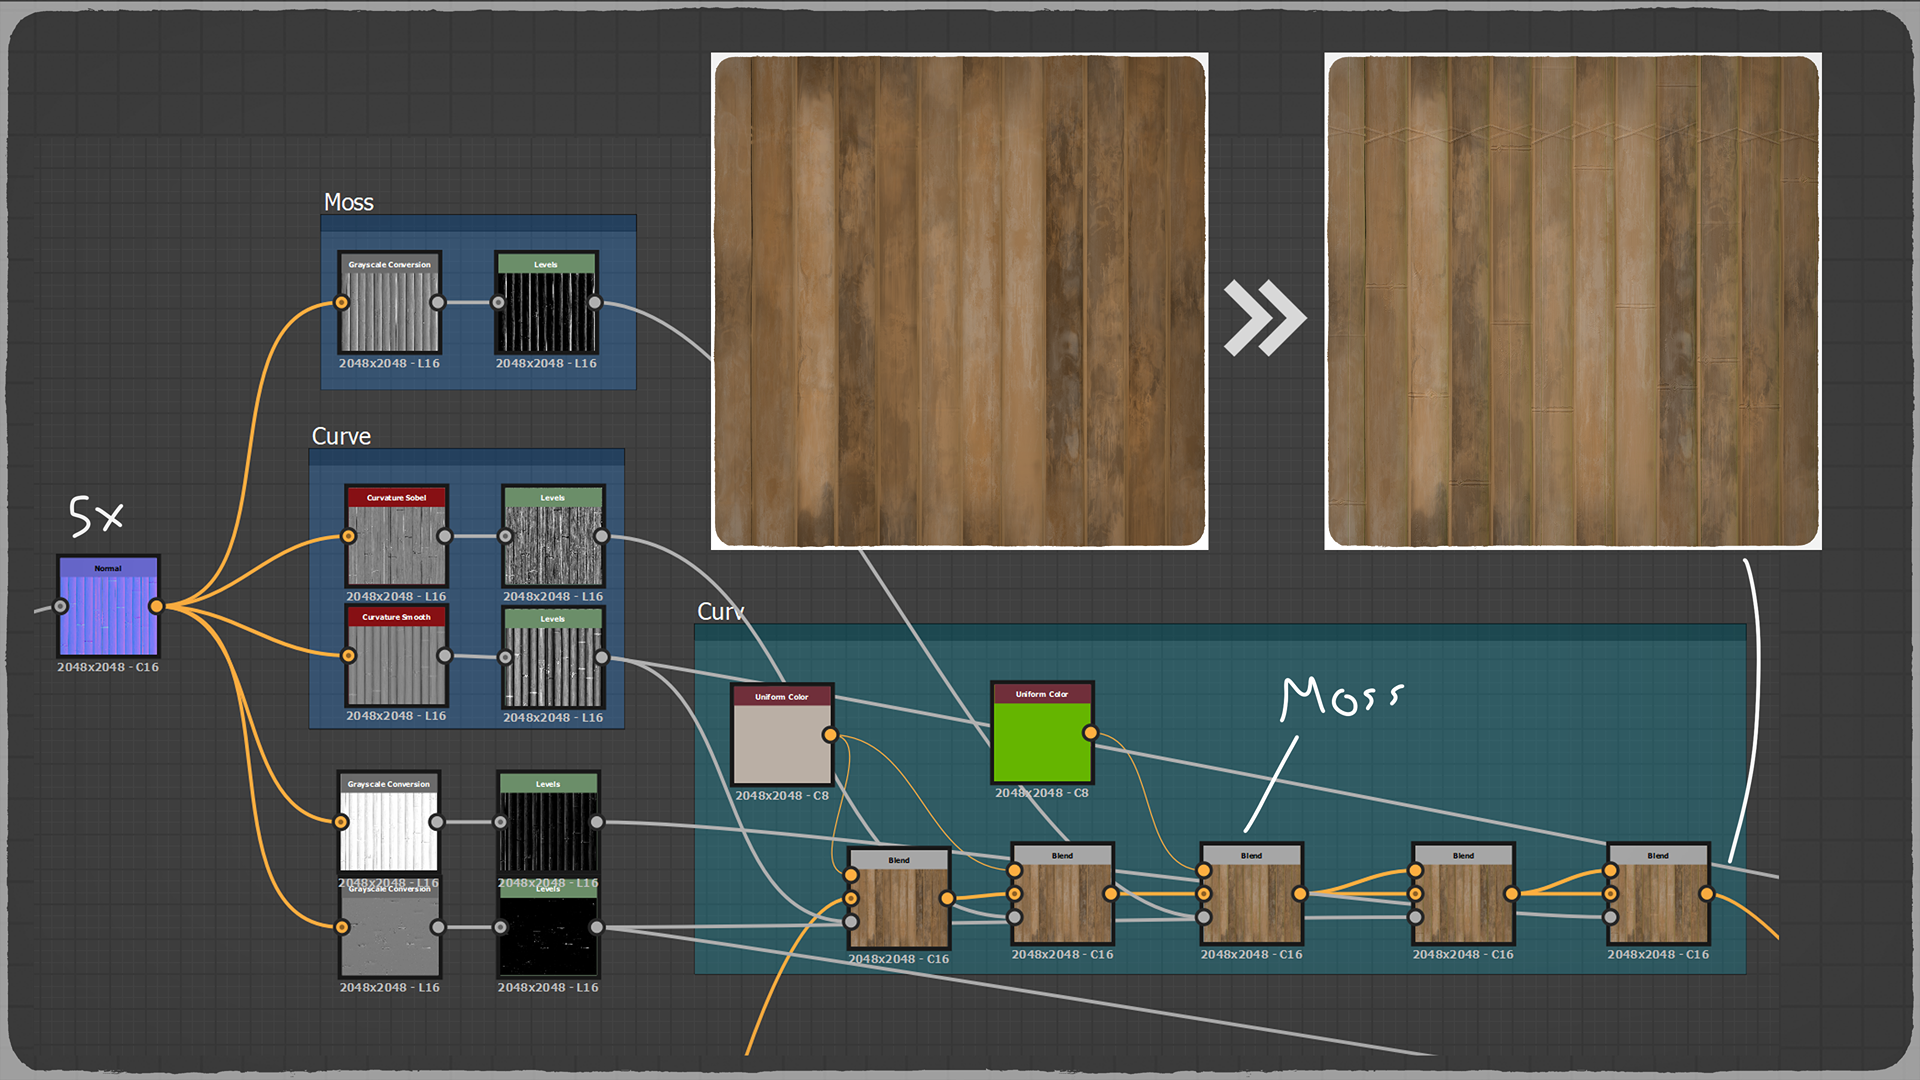Click the Blend node under Moss annotation

(1251, 895)
